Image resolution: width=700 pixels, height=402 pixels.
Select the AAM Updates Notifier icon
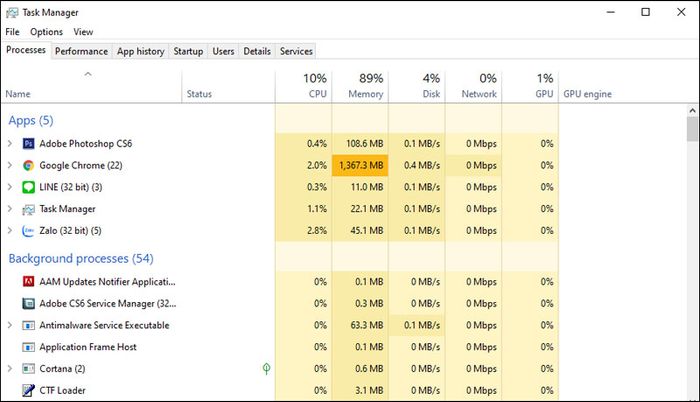point(28,281)
